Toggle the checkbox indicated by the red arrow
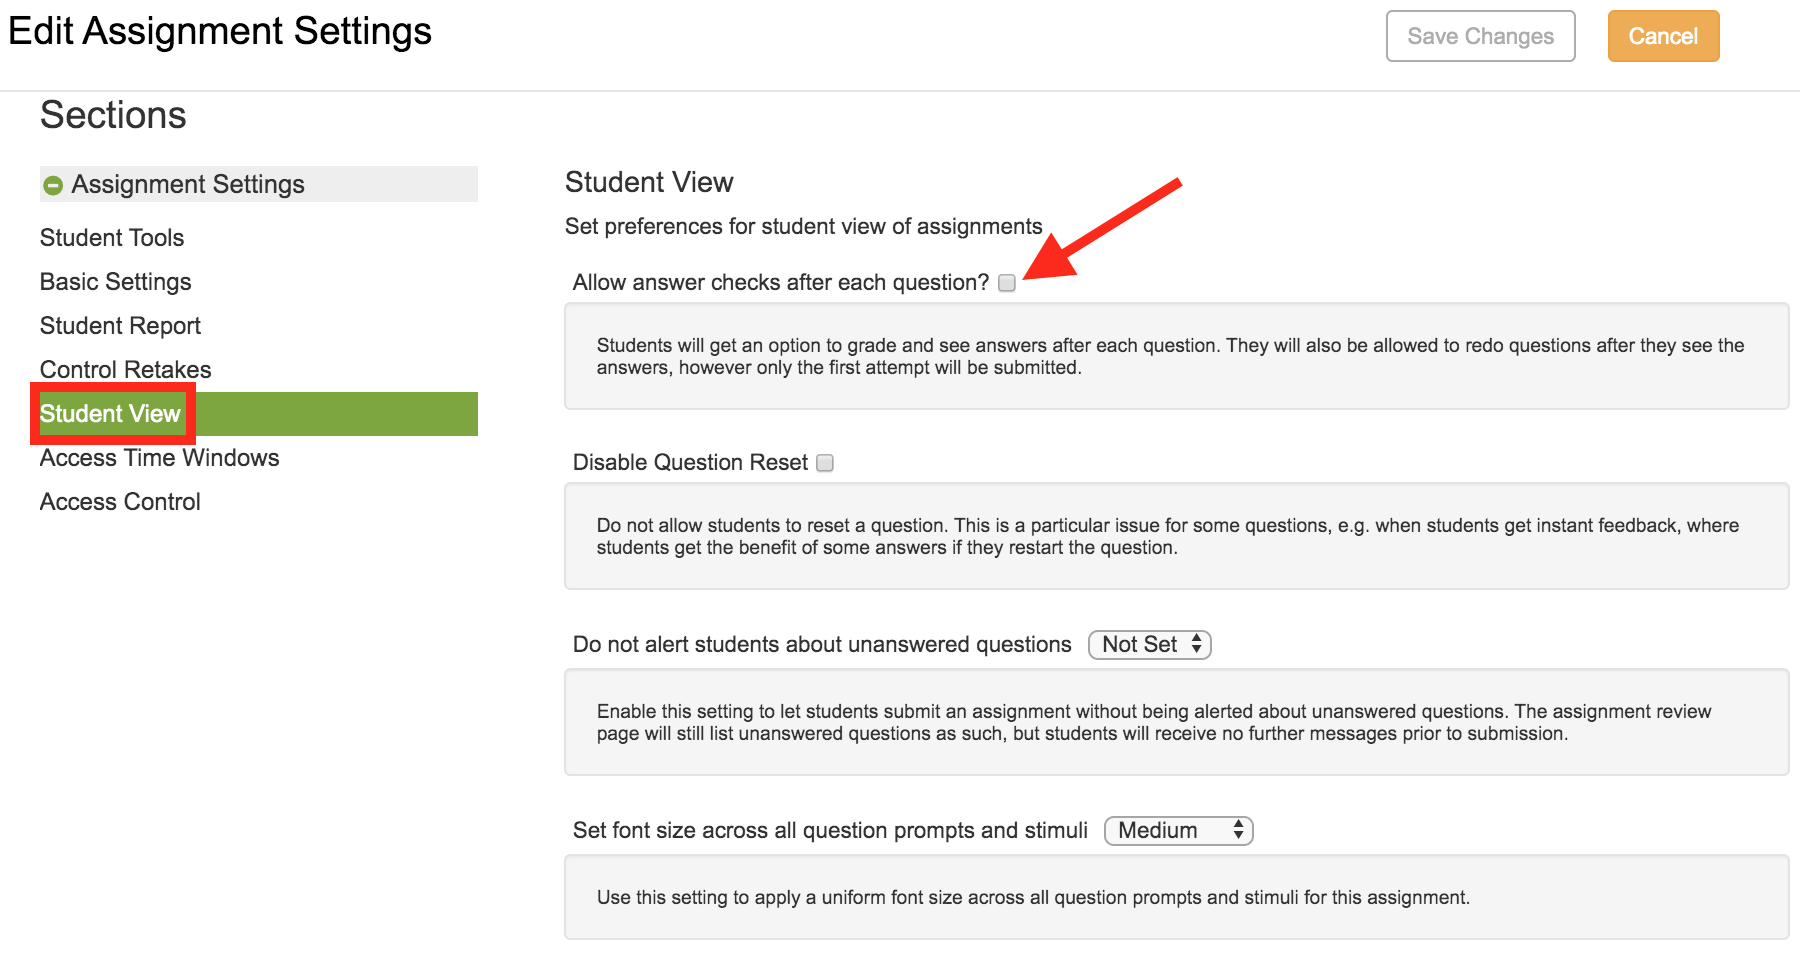Screen dimensions: 1820x980 1007,283
